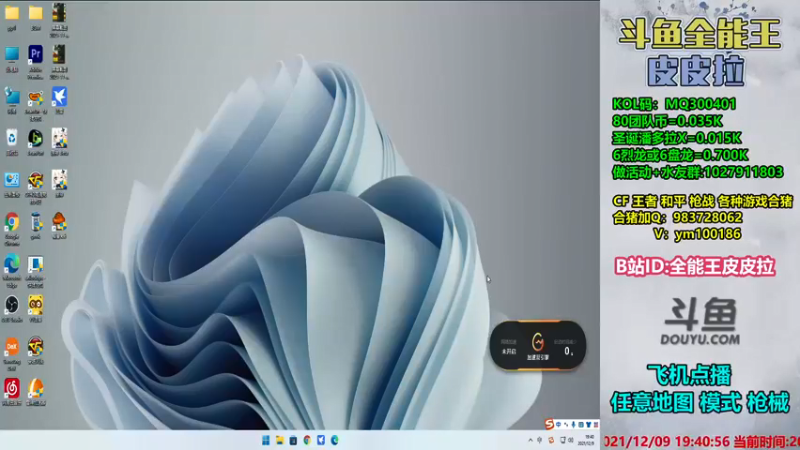Viewport: 800px width, 450px height.
Task: Open File Explorer from the taskbar
Action: [x=280, y=440]
